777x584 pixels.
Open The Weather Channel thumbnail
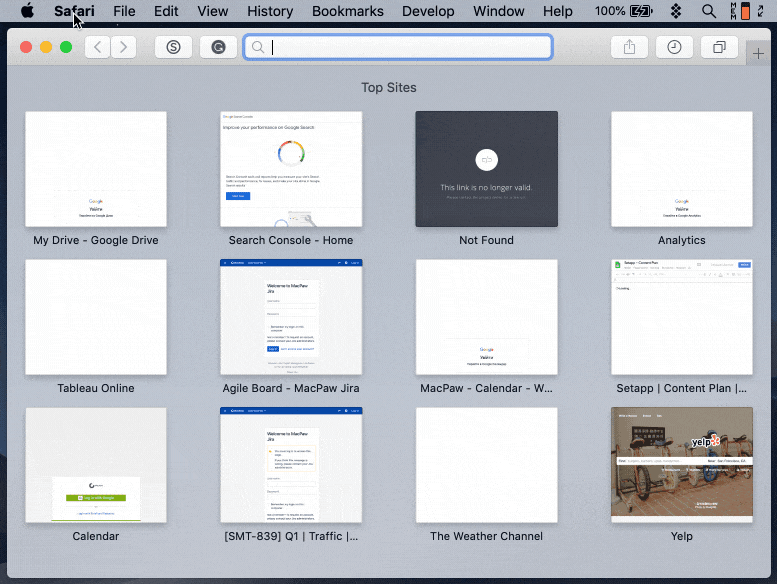tap(486, 465)
